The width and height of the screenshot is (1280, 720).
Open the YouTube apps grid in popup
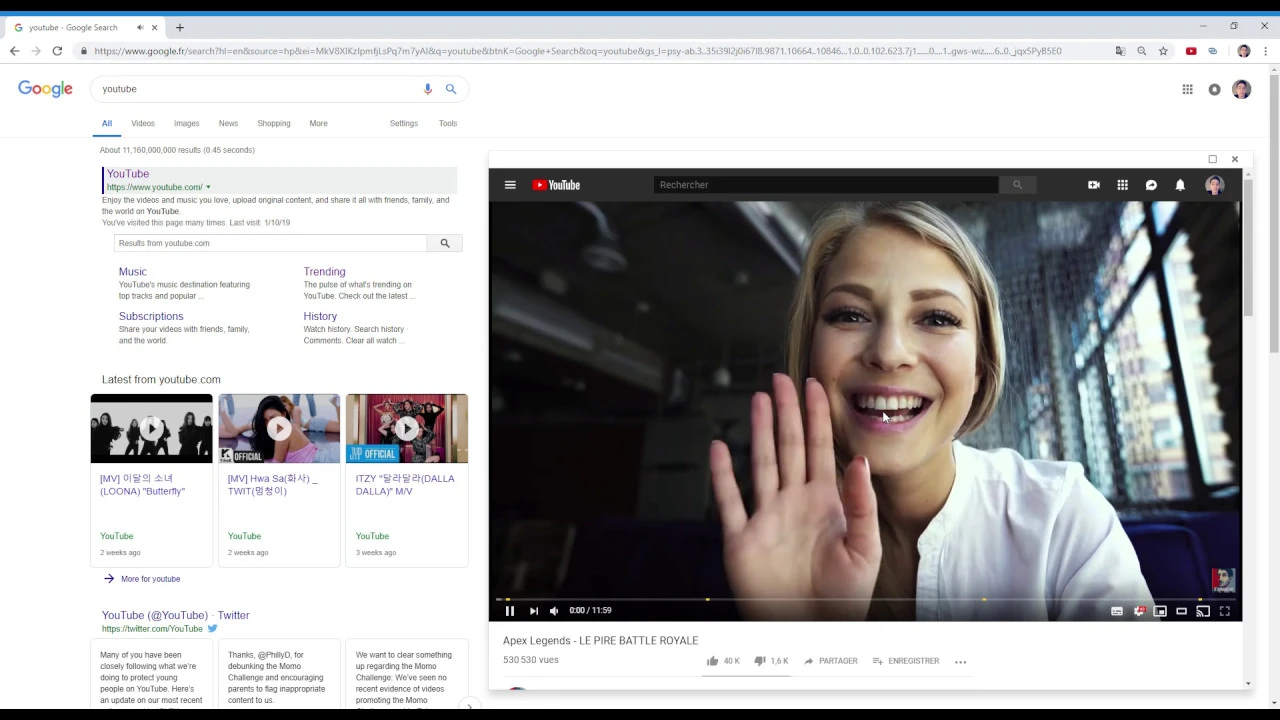click(1123, 185)
